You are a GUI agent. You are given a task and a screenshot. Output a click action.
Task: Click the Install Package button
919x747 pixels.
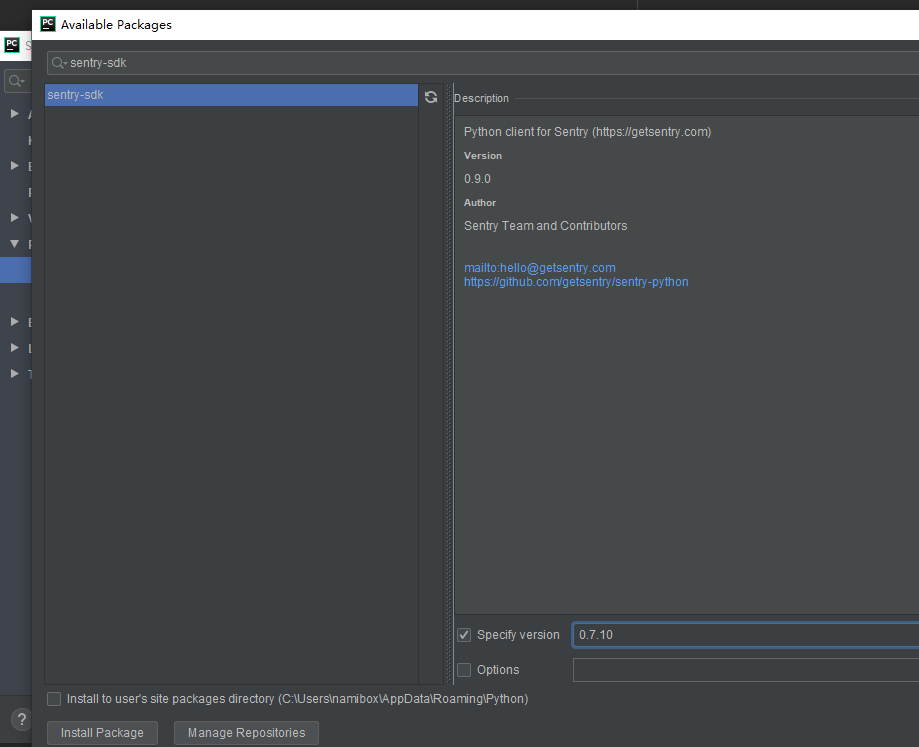102,733
